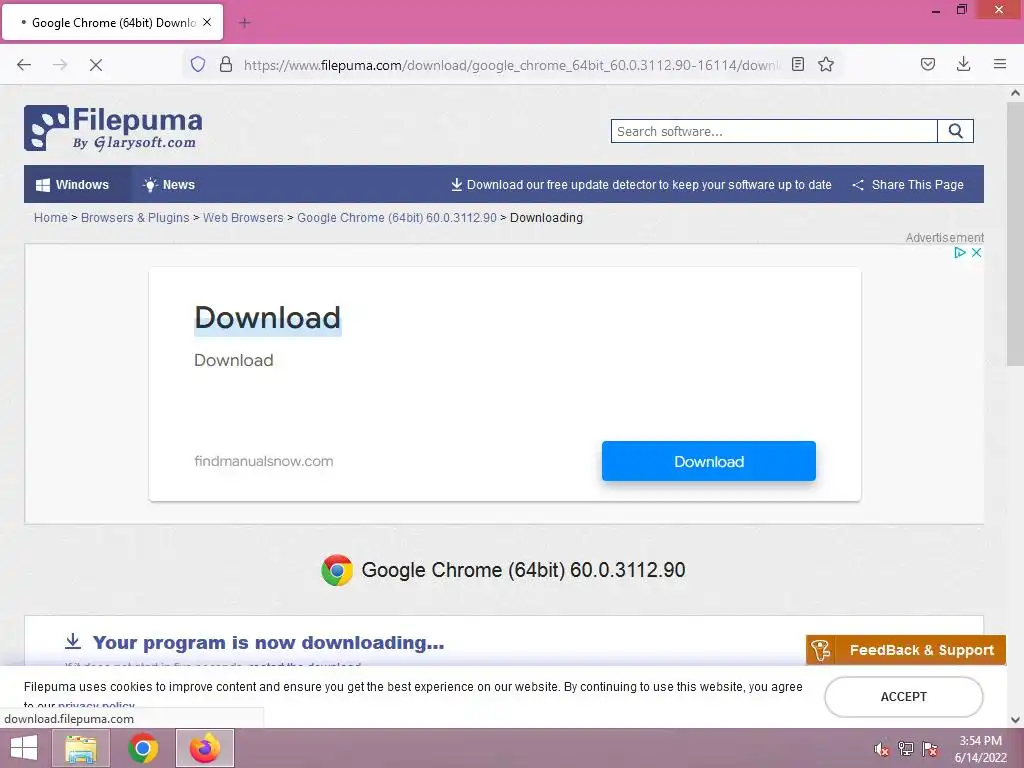
Task: View site security via the padlock icon
Action: (226, 64)
